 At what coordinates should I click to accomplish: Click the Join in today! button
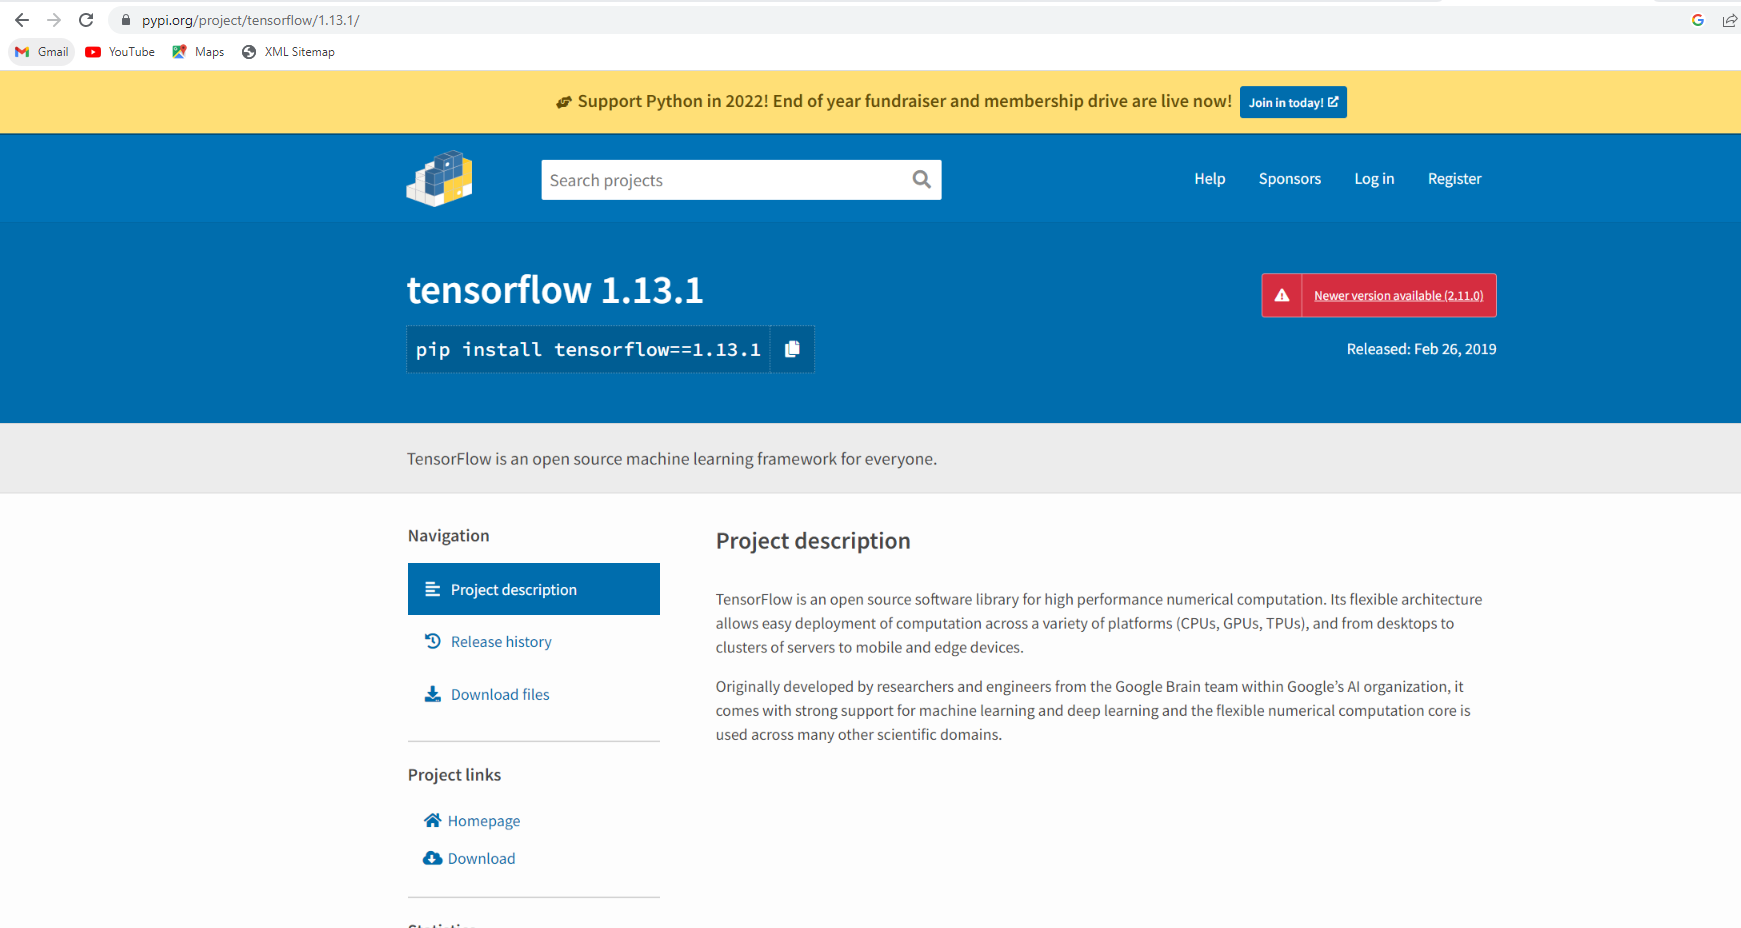click(1293, 102)
